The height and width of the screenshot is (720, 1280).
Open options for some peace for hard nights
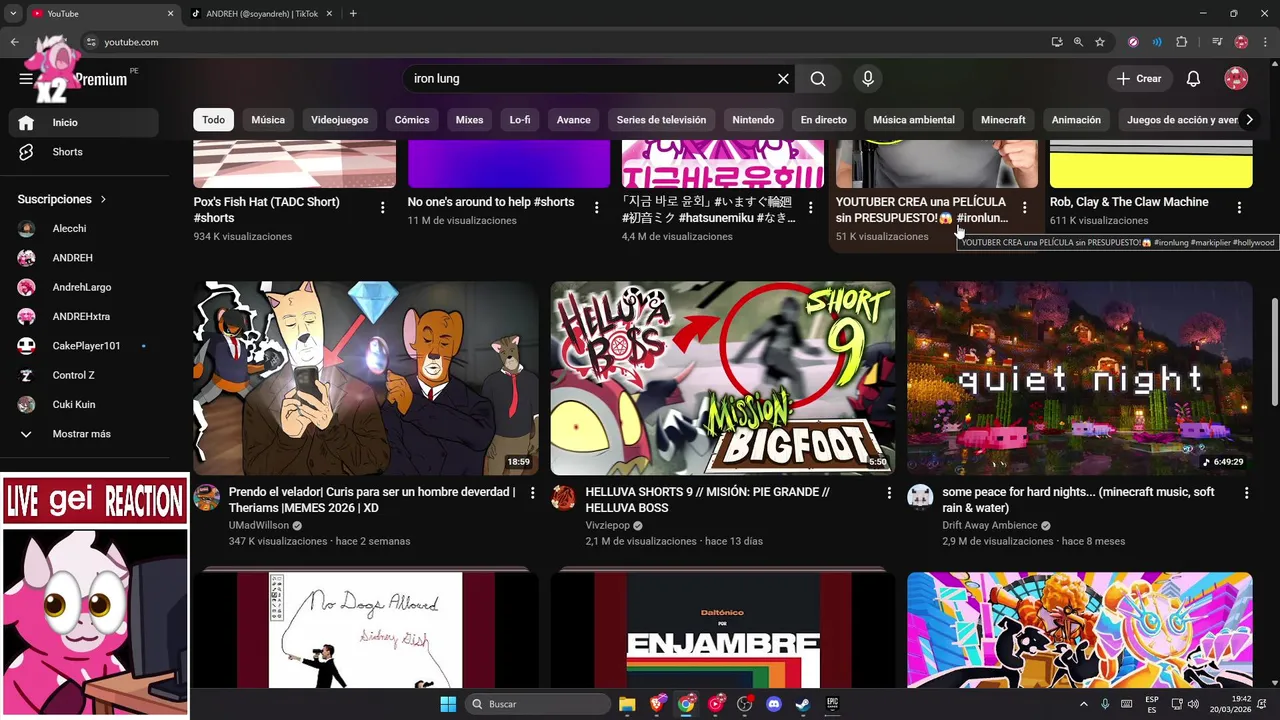tap(1246, 493)
